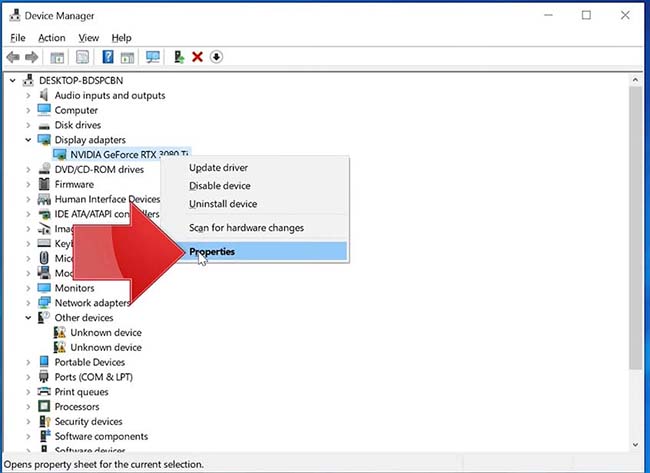Select the Print queues label
This screenshot has height=473, width=650.
pos(82,392)
